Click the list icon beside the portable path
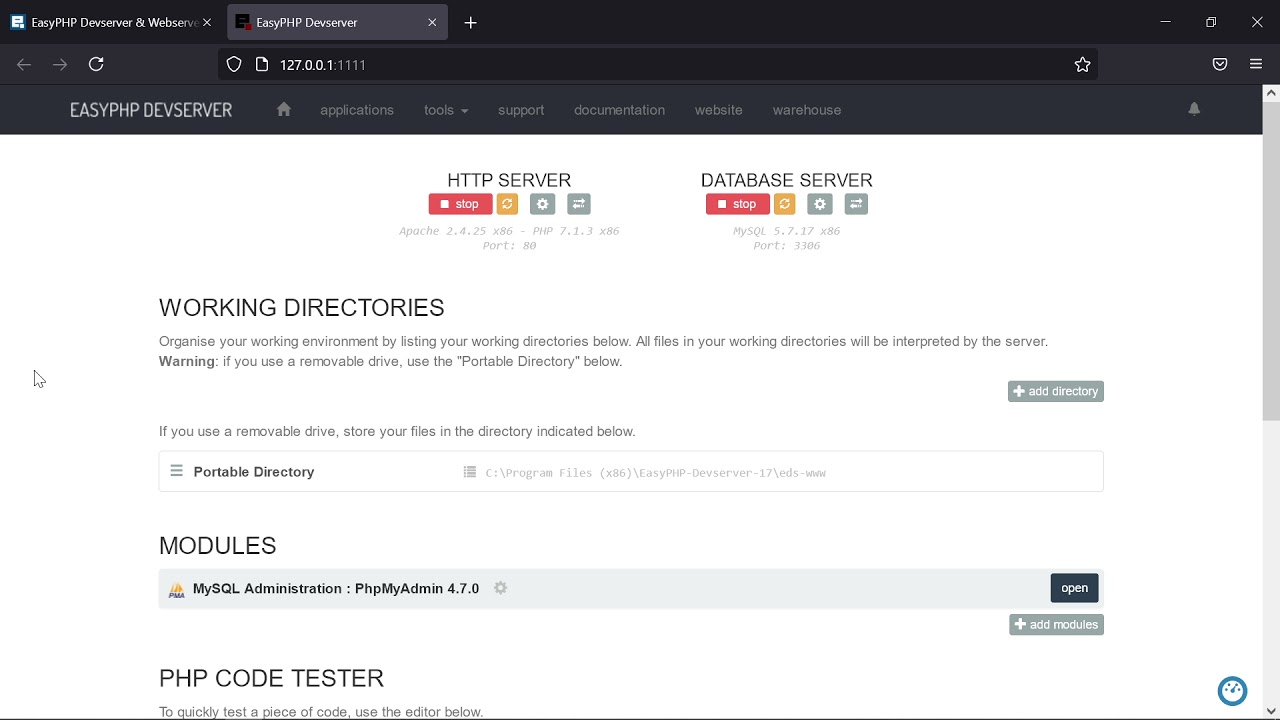The height and width of the screenshot is (720, 1280). coord(470,473)
